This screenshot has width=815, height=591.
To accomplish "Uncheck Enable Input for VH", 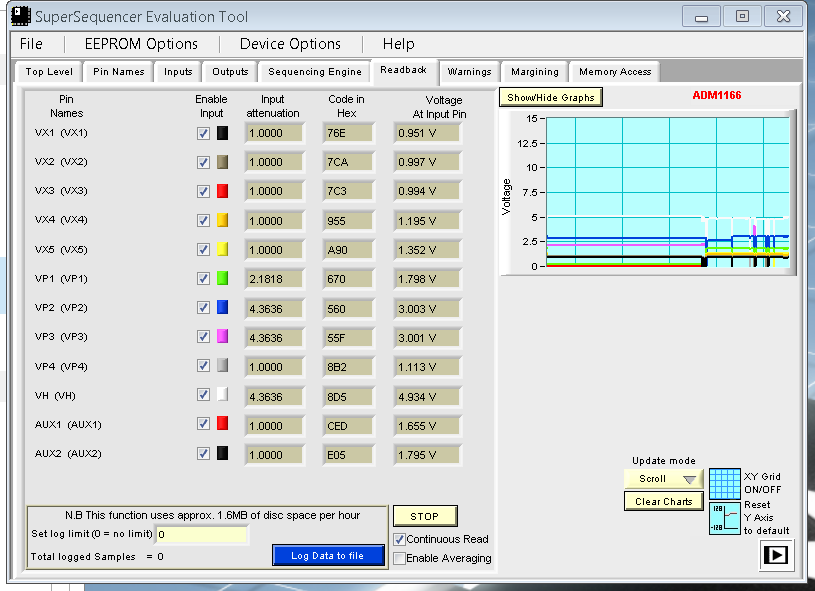I will 203,396.
